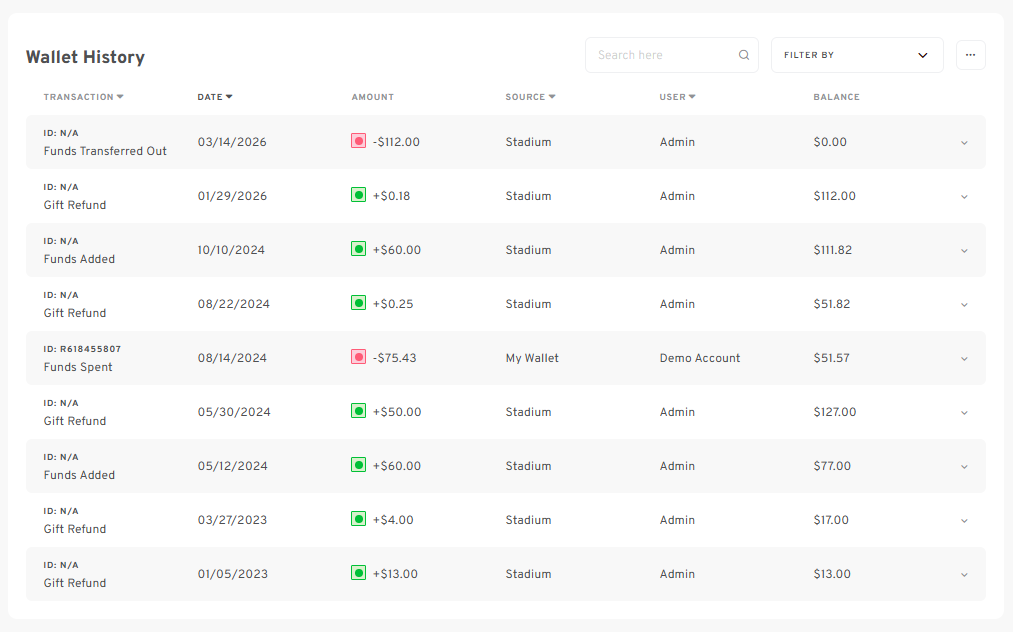Screen dimensions: 1013x632
Task: Sort by the Source column header
Action: tap(529, 97)
